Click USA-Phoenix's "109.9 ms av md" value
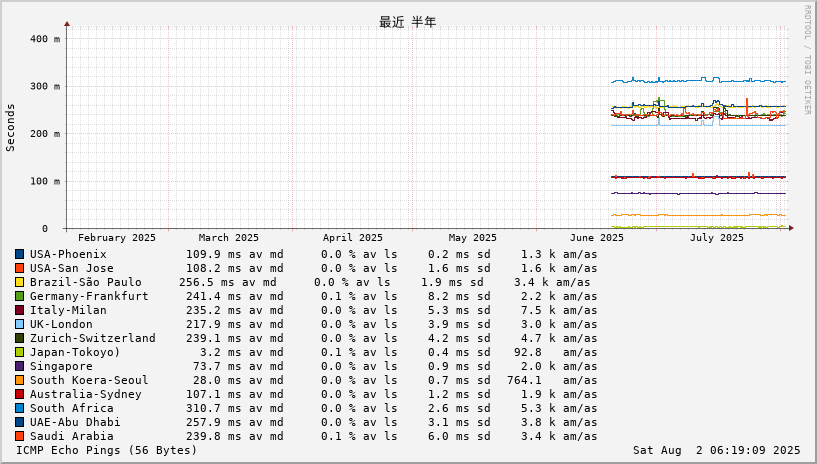Image resolution: width=817 pixels, height=464 pixels. [x=235, y=254]
